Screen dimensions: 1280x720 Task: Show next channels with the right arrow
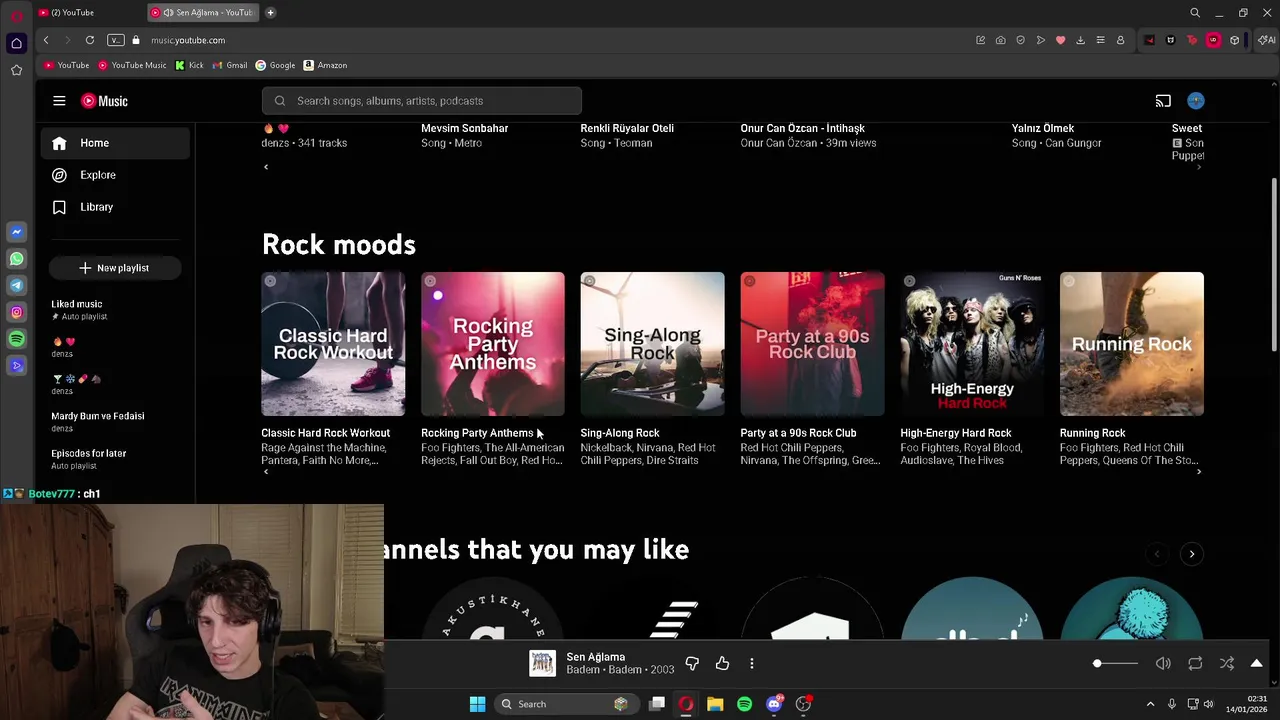click(x=1192, y=554)
